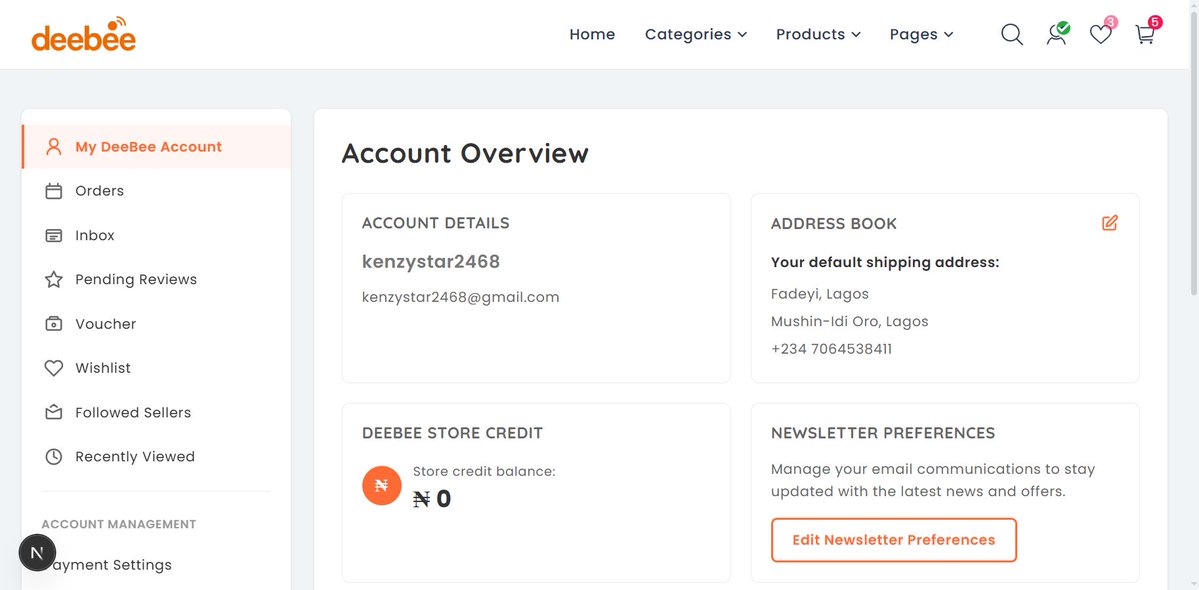Screen dimensions: 1199x590
Task: Open the My DeeBee Account section
Action: tap(148, 146)
